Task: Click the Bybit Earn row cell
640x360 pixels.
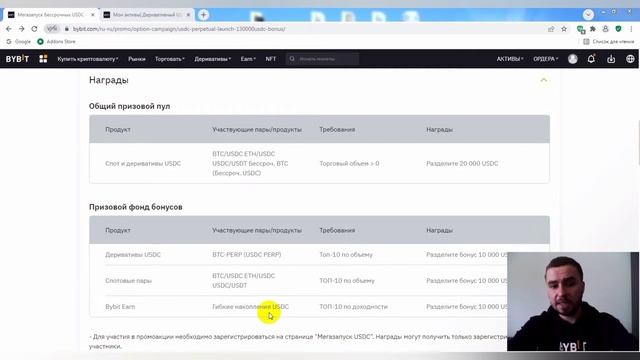Action: tap(120, 307)
